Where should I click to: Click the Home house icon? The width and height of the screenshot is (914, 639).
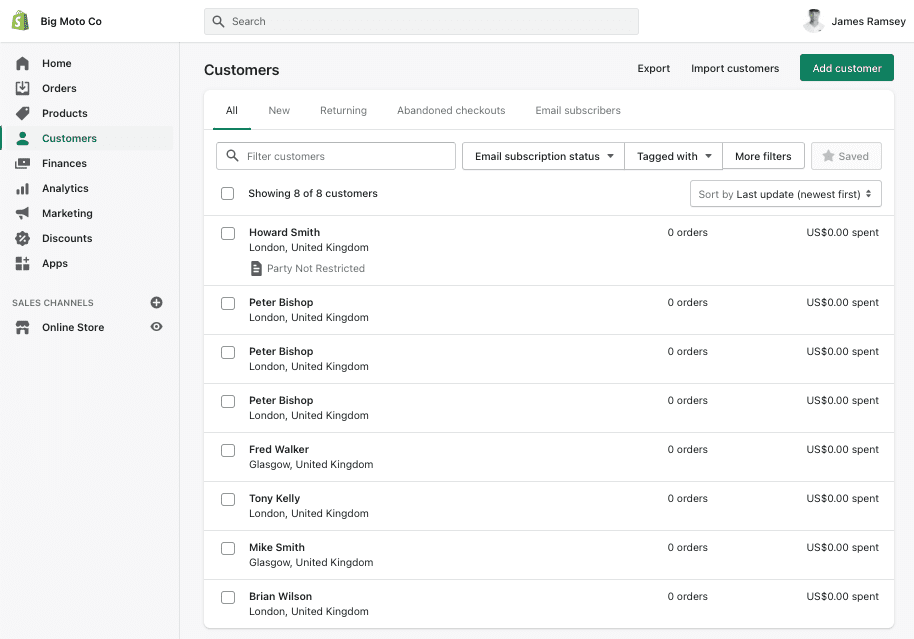tap(22, 63)
